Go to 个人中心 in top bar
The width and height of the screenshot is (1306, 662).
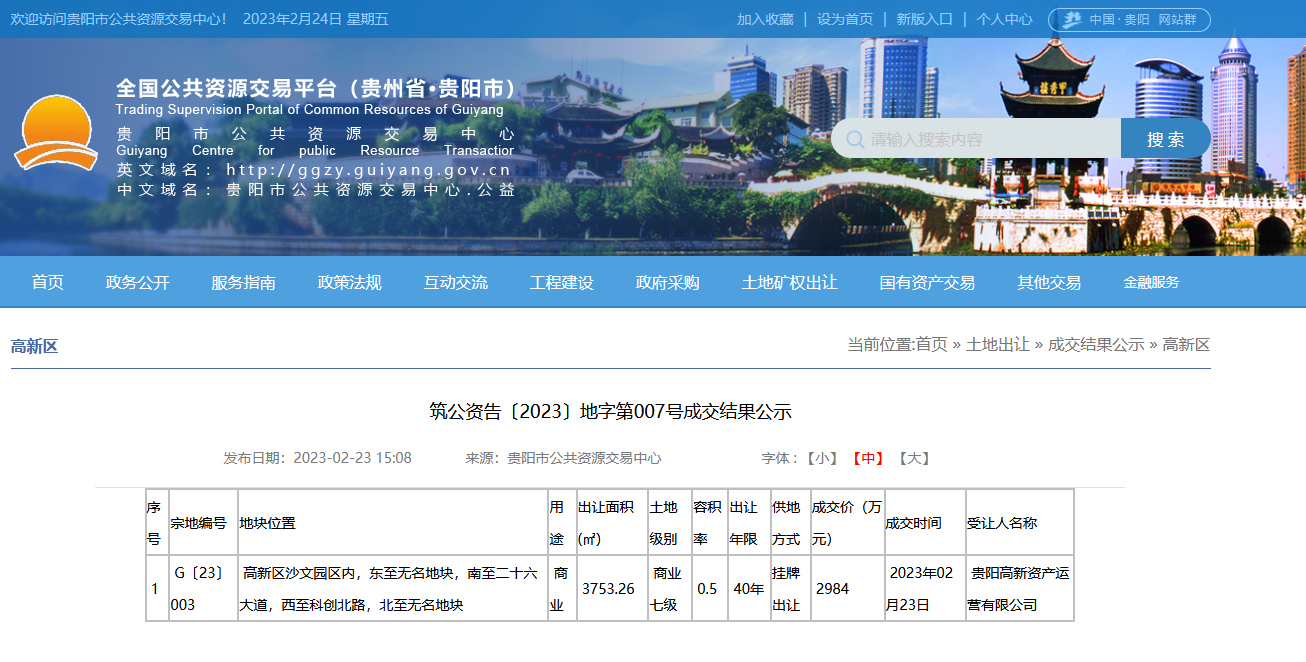pyautogui.click(x=1004, y=19)
